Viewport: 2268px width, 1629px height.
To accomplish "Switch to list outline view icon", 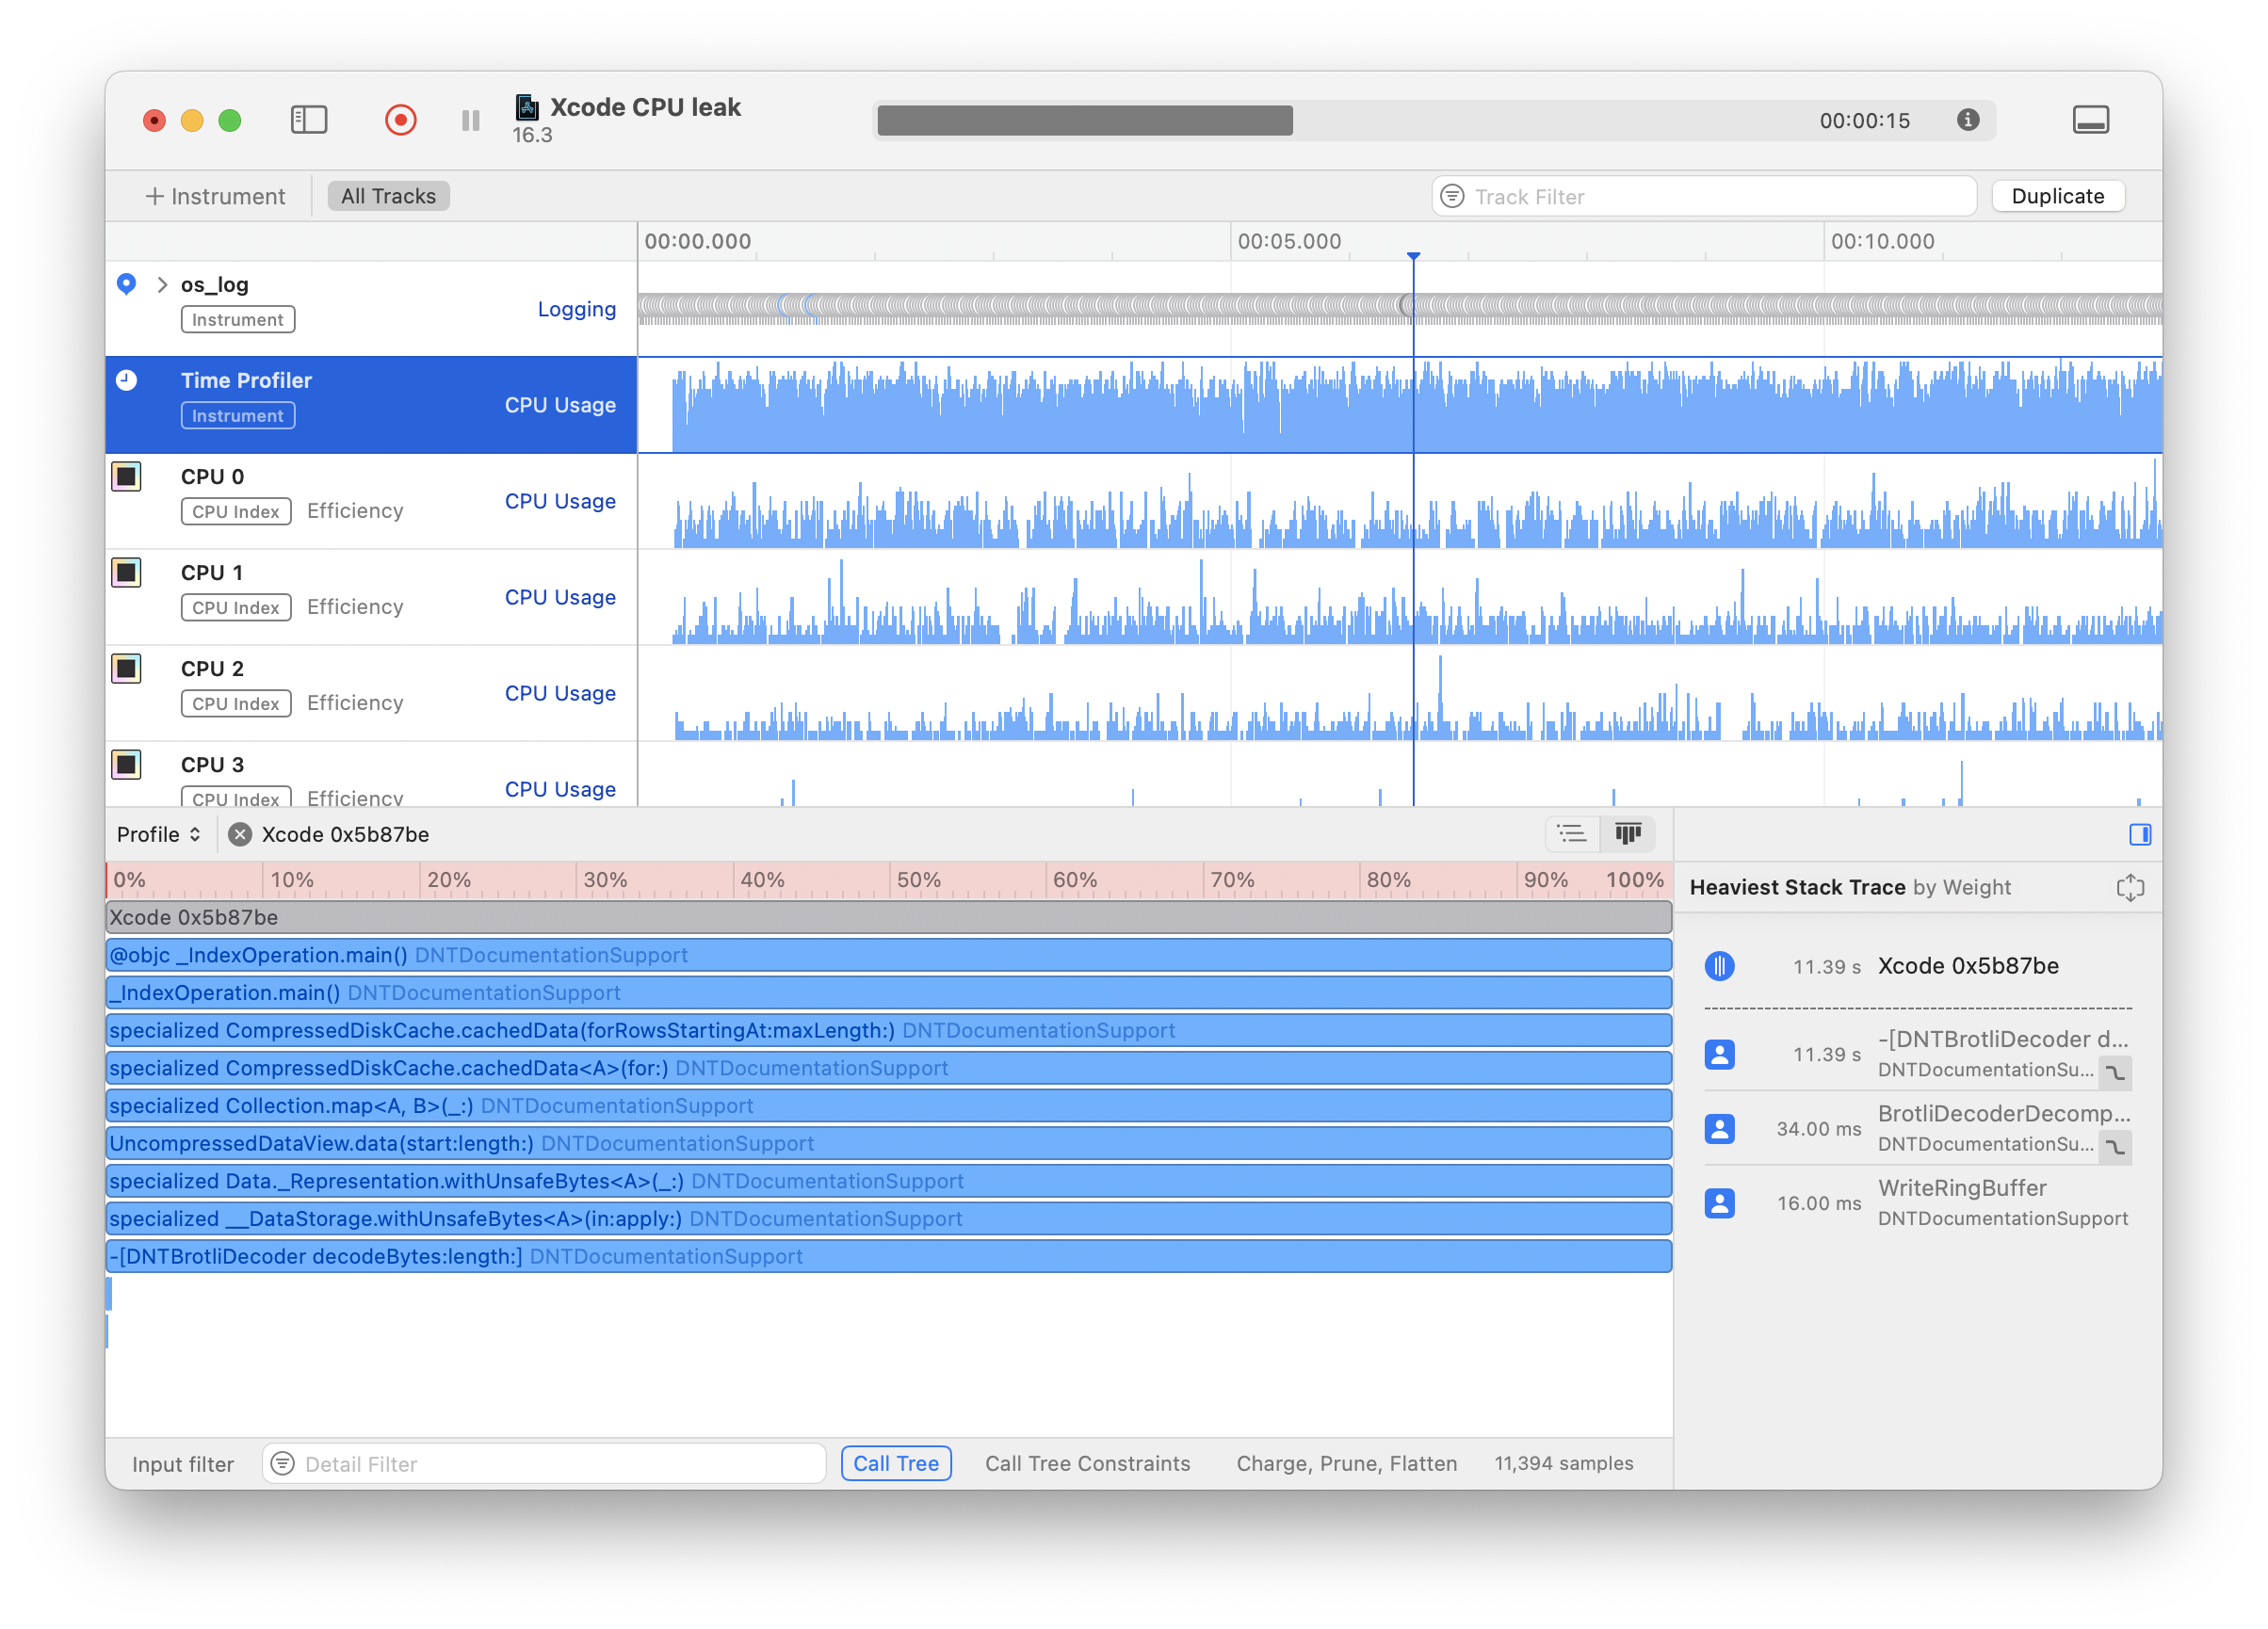I will click(x=1572, y=834).
